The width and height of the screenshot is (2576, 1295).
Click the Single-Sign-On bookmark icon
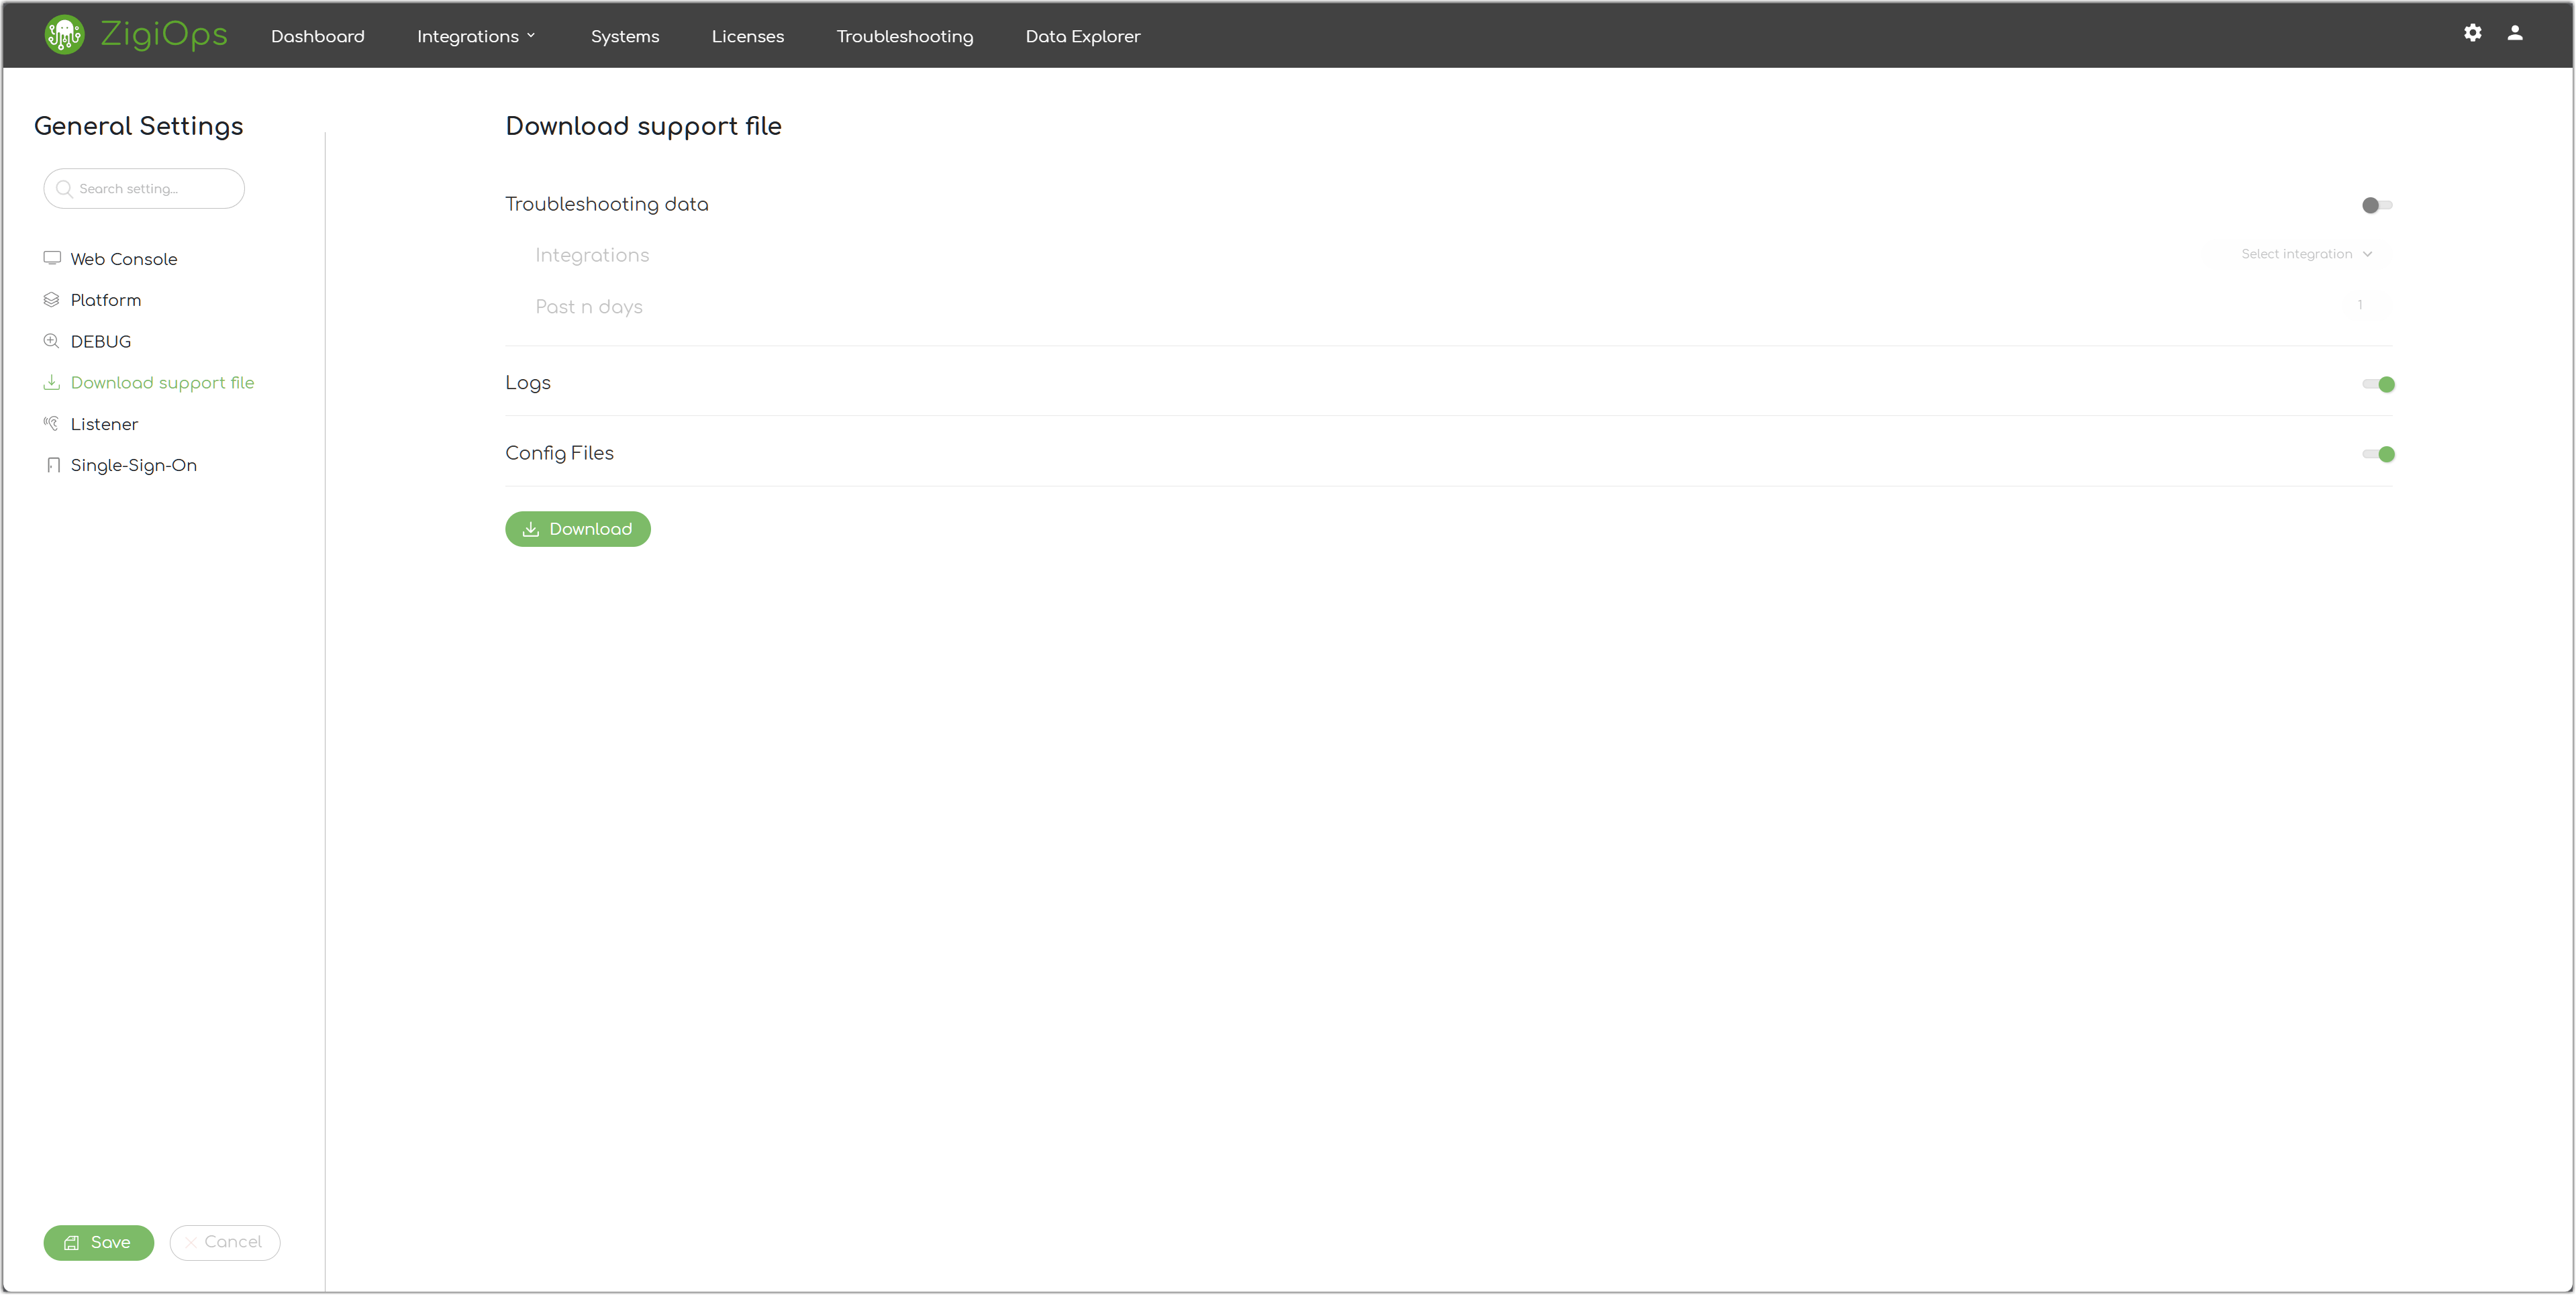coord(53,465)
